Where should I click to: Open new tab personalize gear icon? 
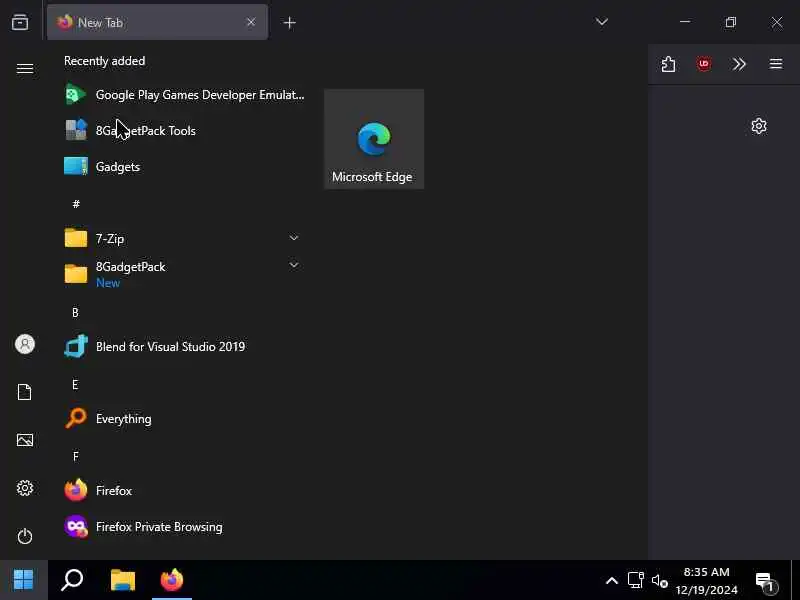pyautogui.click(x=759, y=126)
